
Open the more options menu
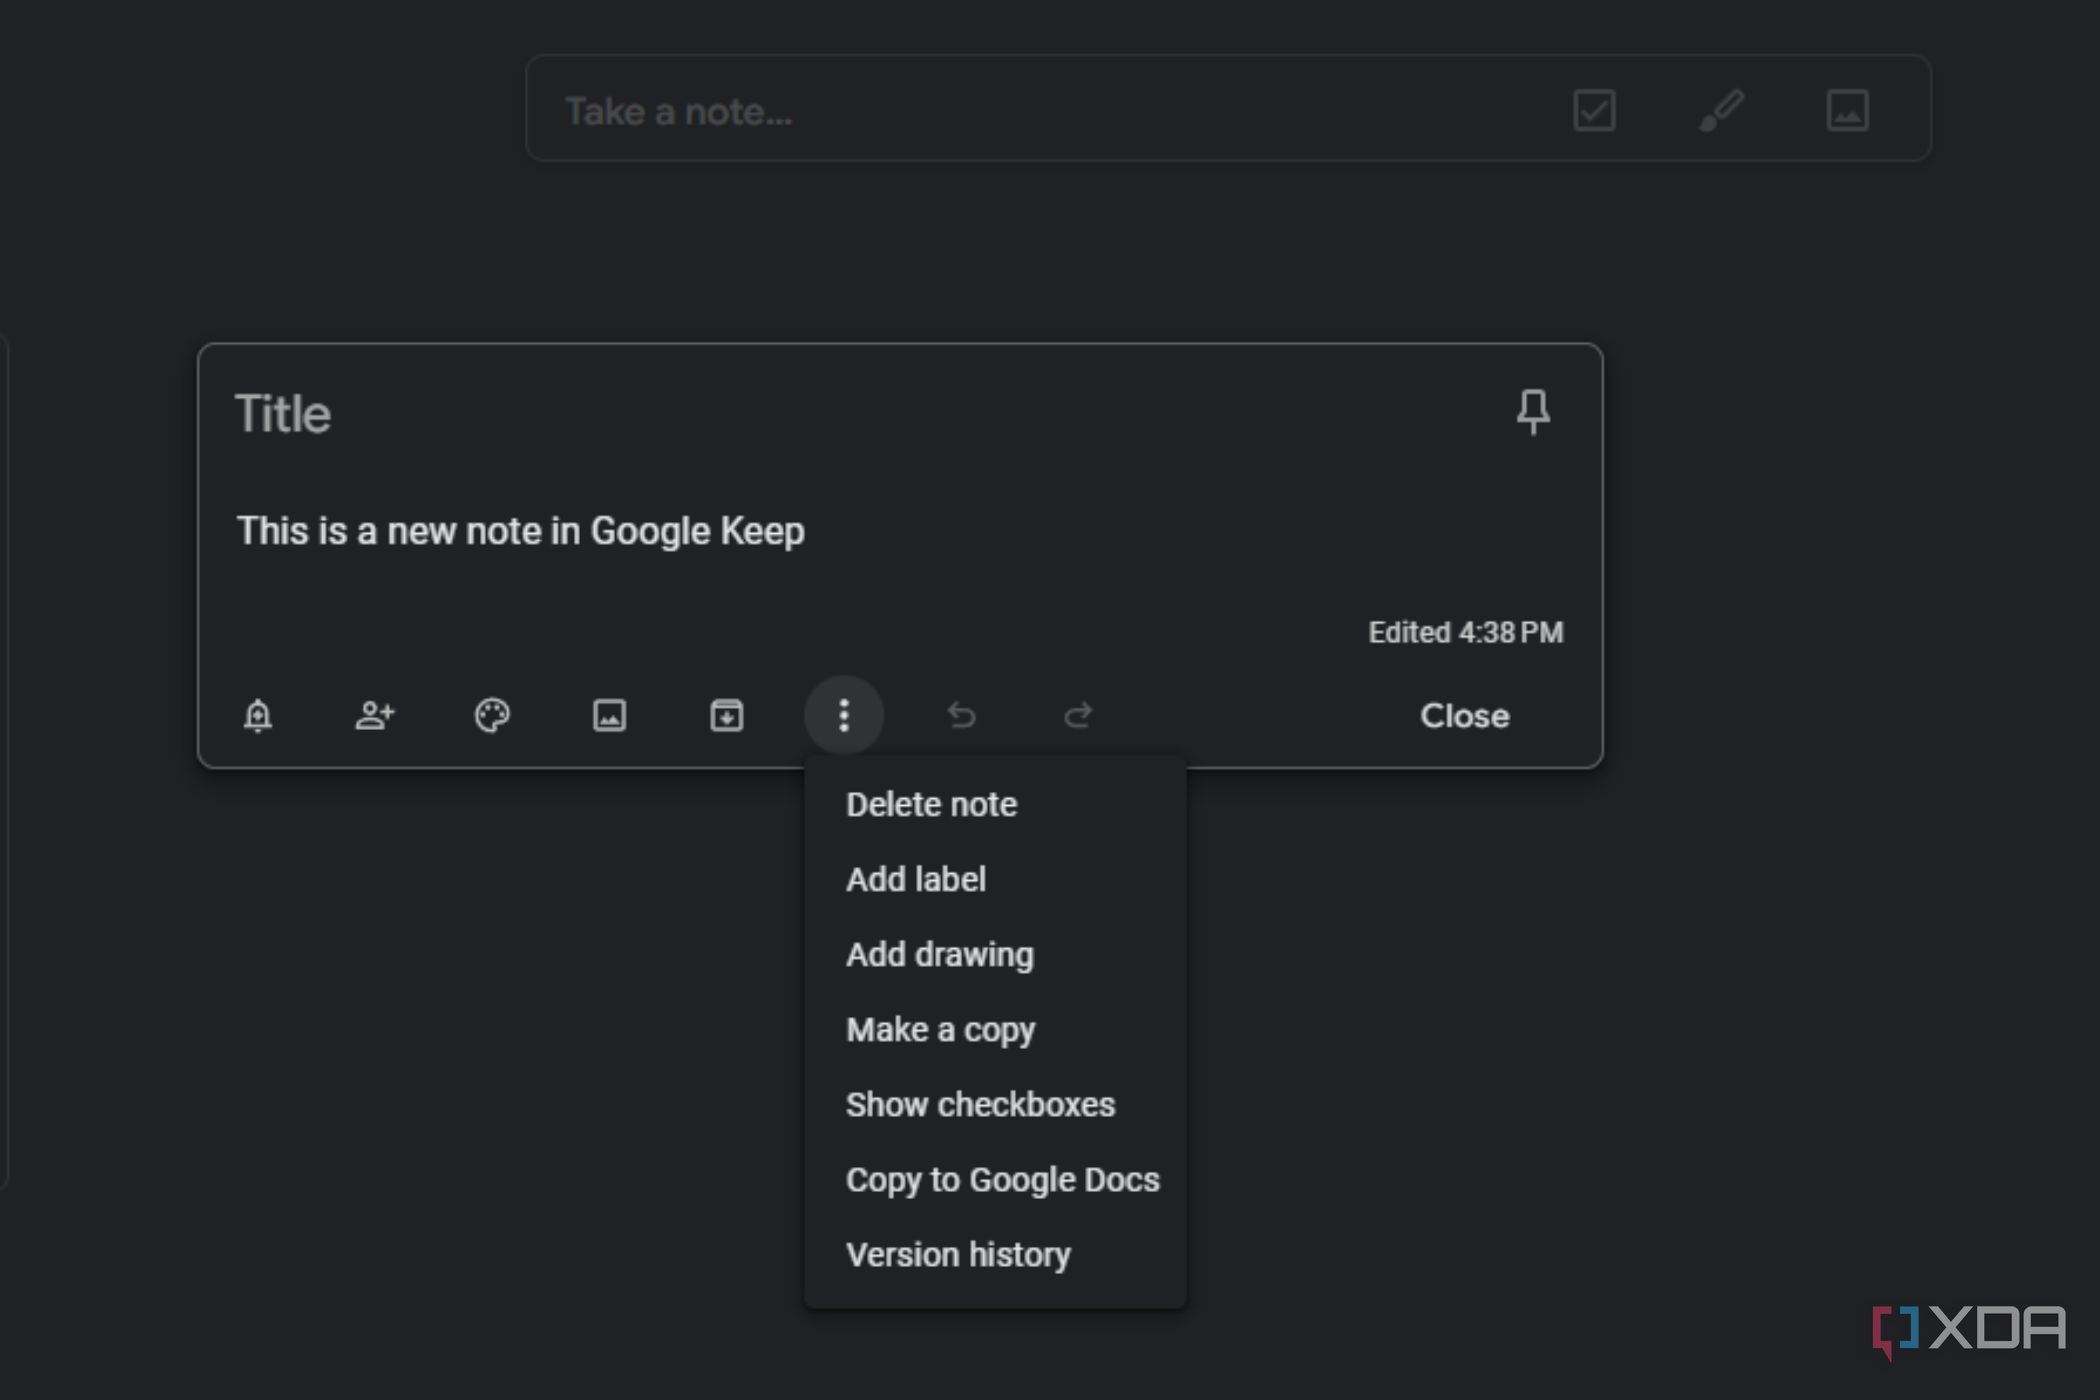coord(845,715)
